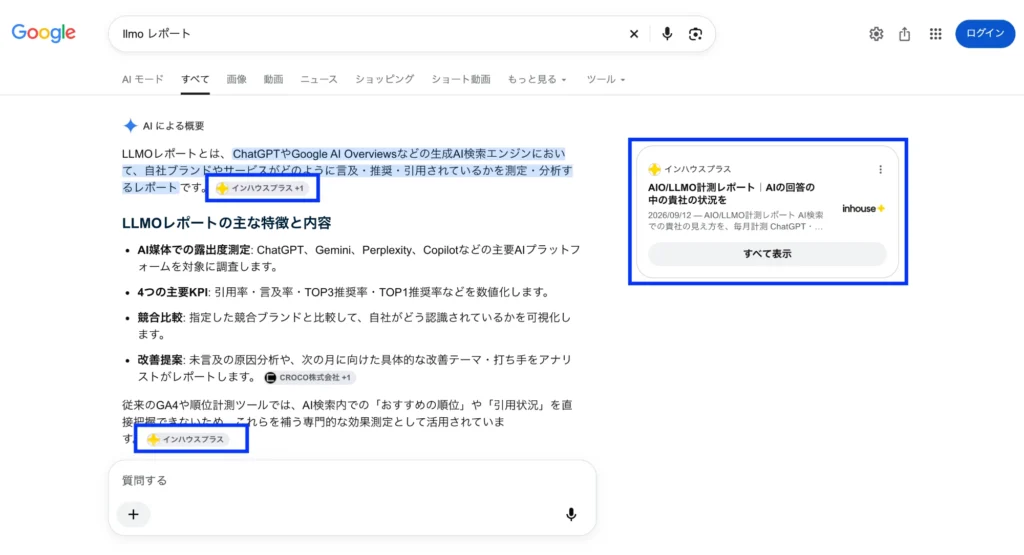This screenshot has height=555, width=1024.
Task: Click the share icon in header
Action: 904,34
